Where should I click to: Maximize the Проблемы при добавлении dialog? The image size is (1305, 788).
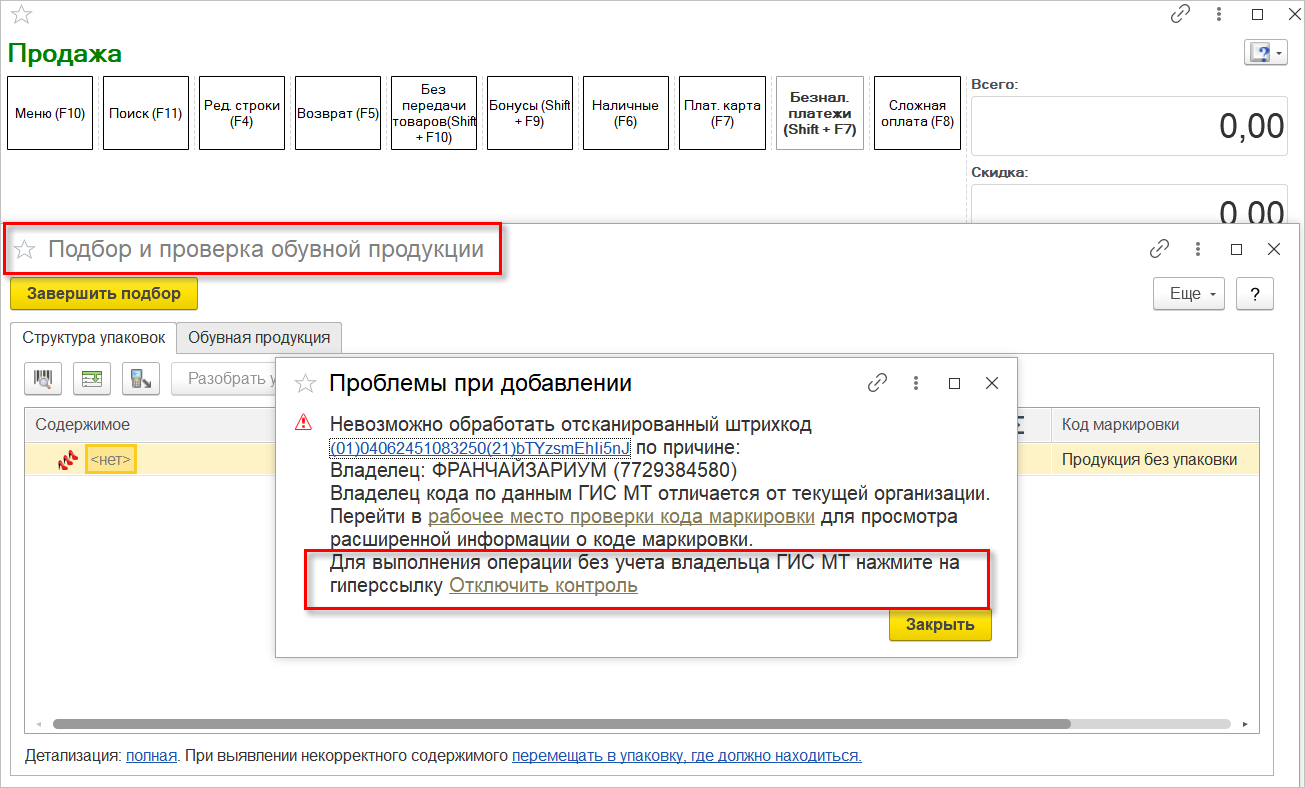(x=954, y=383)
